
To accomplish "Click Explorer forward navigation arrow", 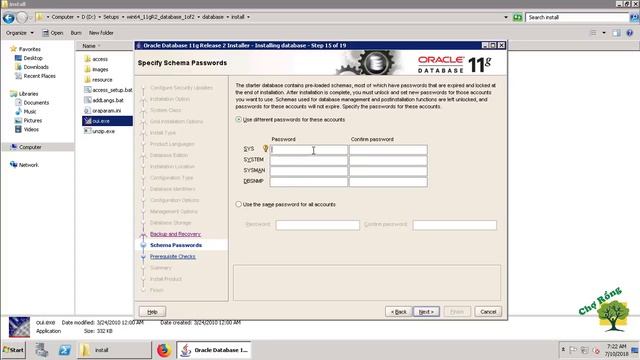I will [22, 18].
